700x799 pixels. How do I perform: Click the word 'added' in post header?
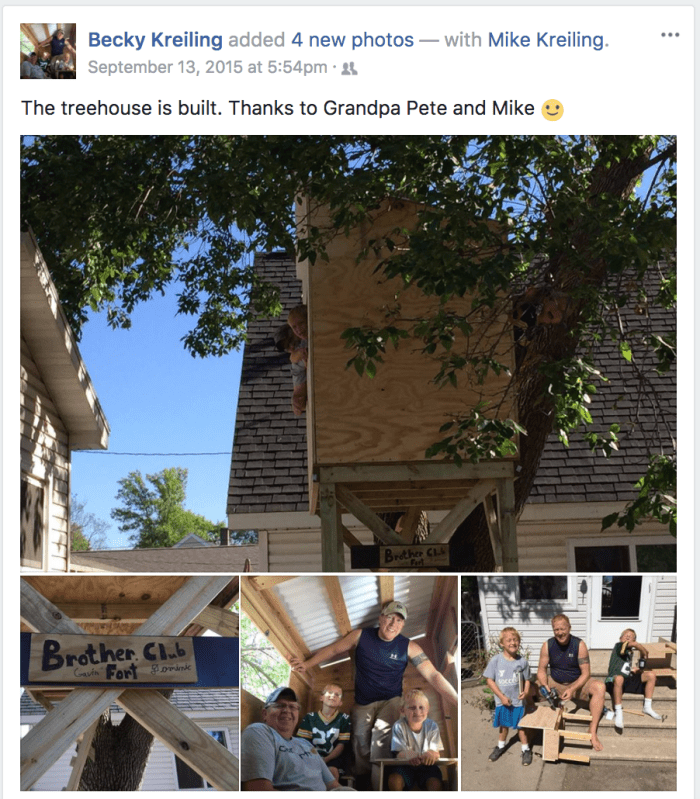[256, 40]
